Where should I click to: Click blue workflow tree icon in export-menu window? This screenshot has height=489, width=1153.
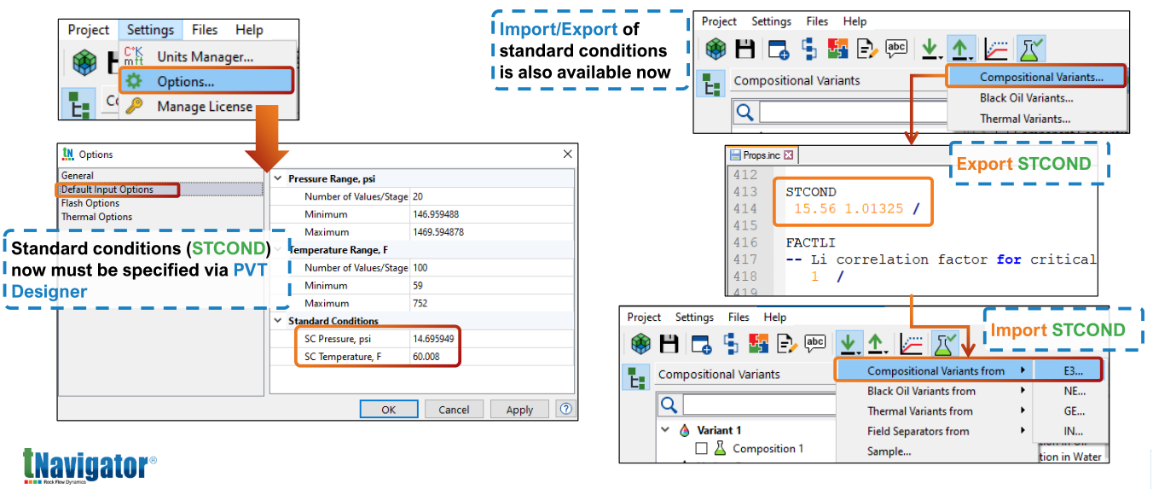click(809, 49)
